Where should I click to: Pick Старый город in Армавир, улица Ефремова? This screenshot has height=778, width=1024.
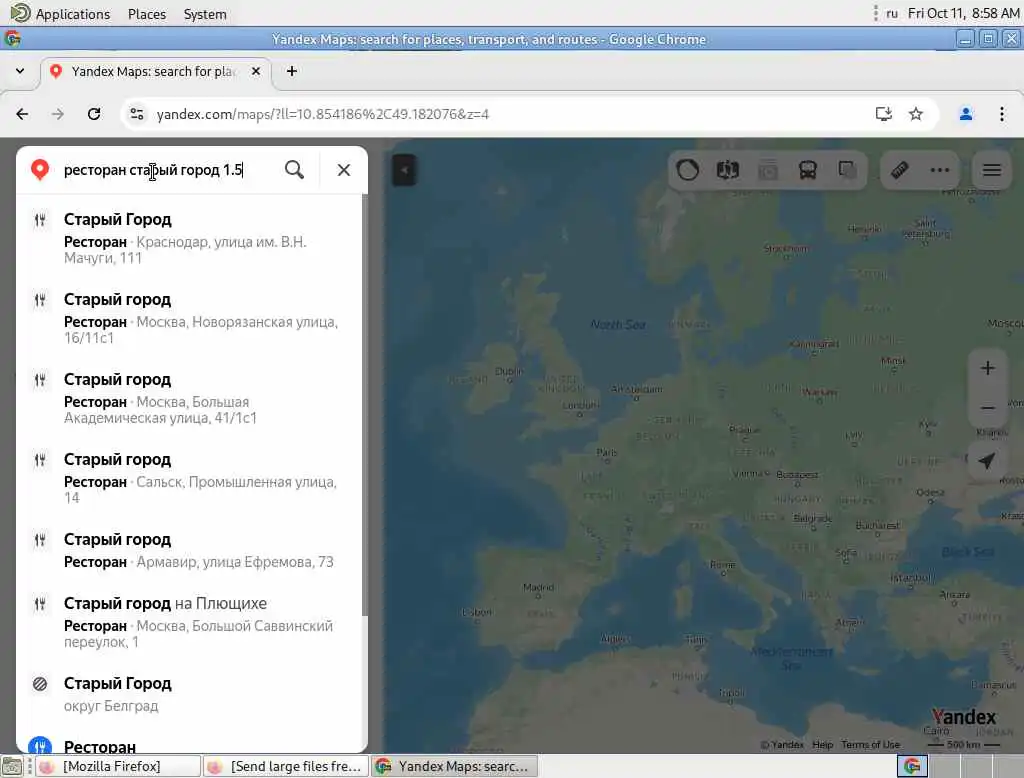[x=191, y=550]
